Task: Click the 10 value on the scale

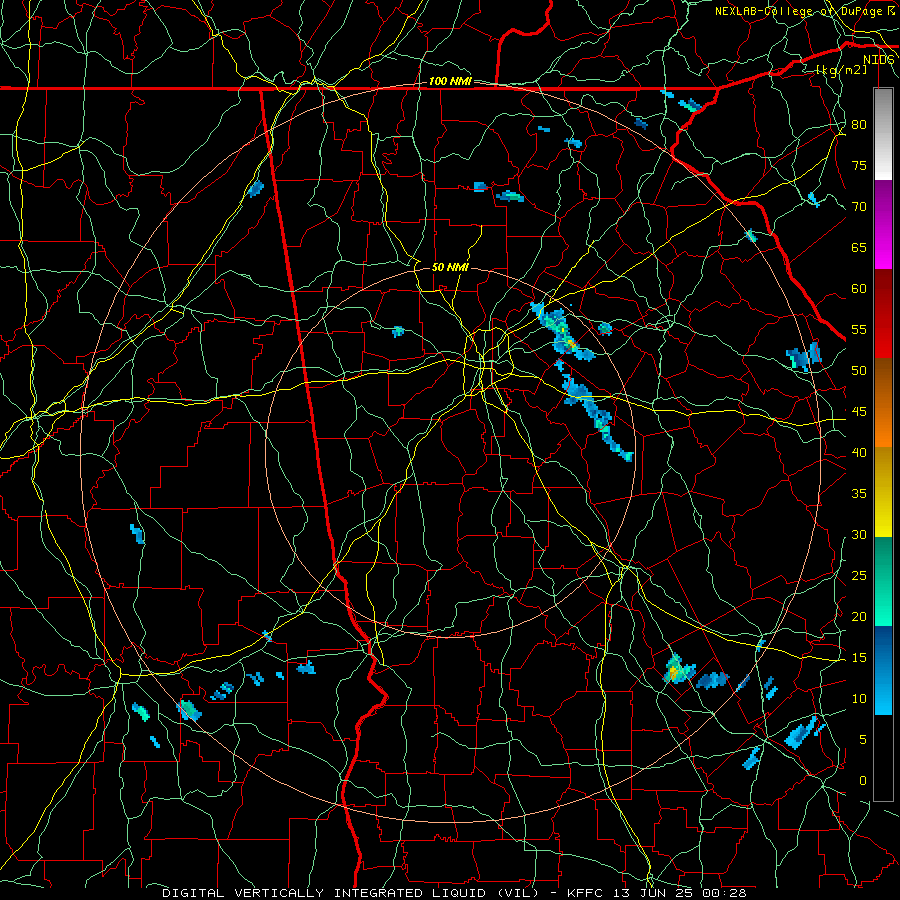Action: (859, 699)
